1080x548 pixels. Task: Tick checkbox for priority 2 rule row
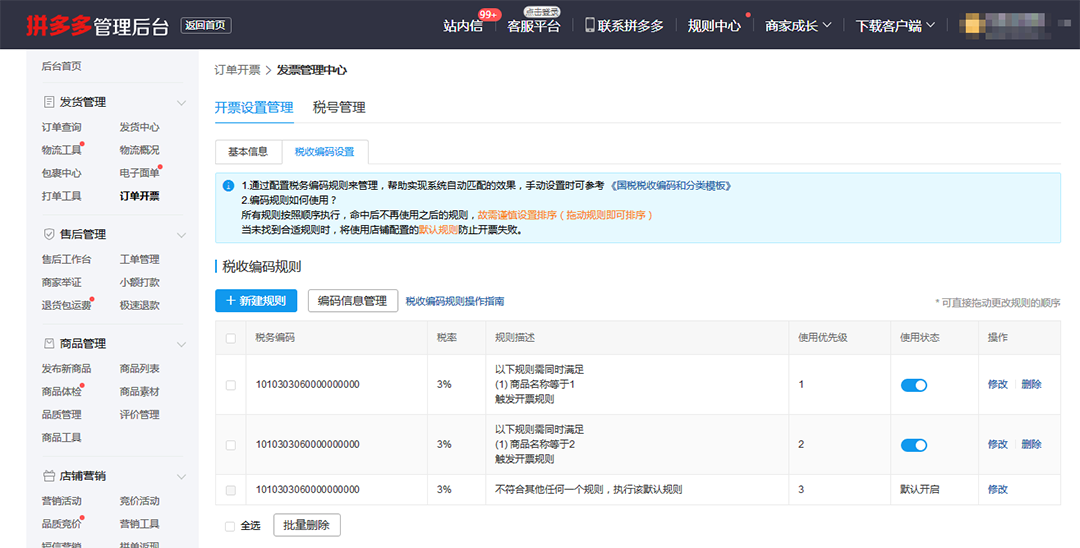[231, 445]
